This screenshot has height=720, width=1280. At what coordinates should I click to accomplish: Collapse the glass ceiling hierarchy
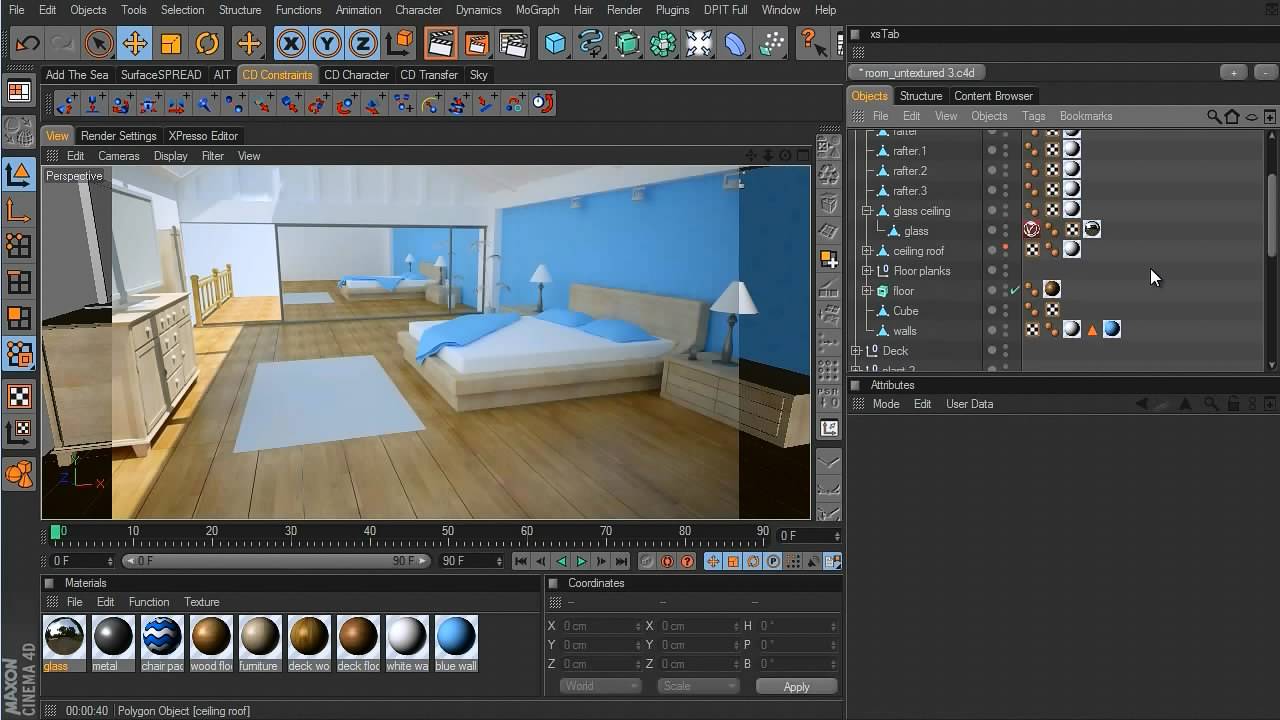(x=867, y=211)
